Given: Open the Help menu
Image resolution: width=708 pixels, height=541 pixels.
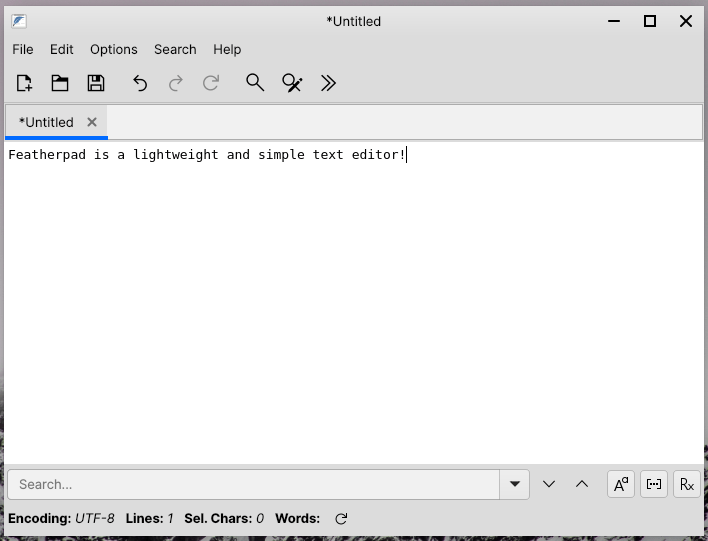Looking at the screenshot, I should pyautogui.click(x=227, y=49).
